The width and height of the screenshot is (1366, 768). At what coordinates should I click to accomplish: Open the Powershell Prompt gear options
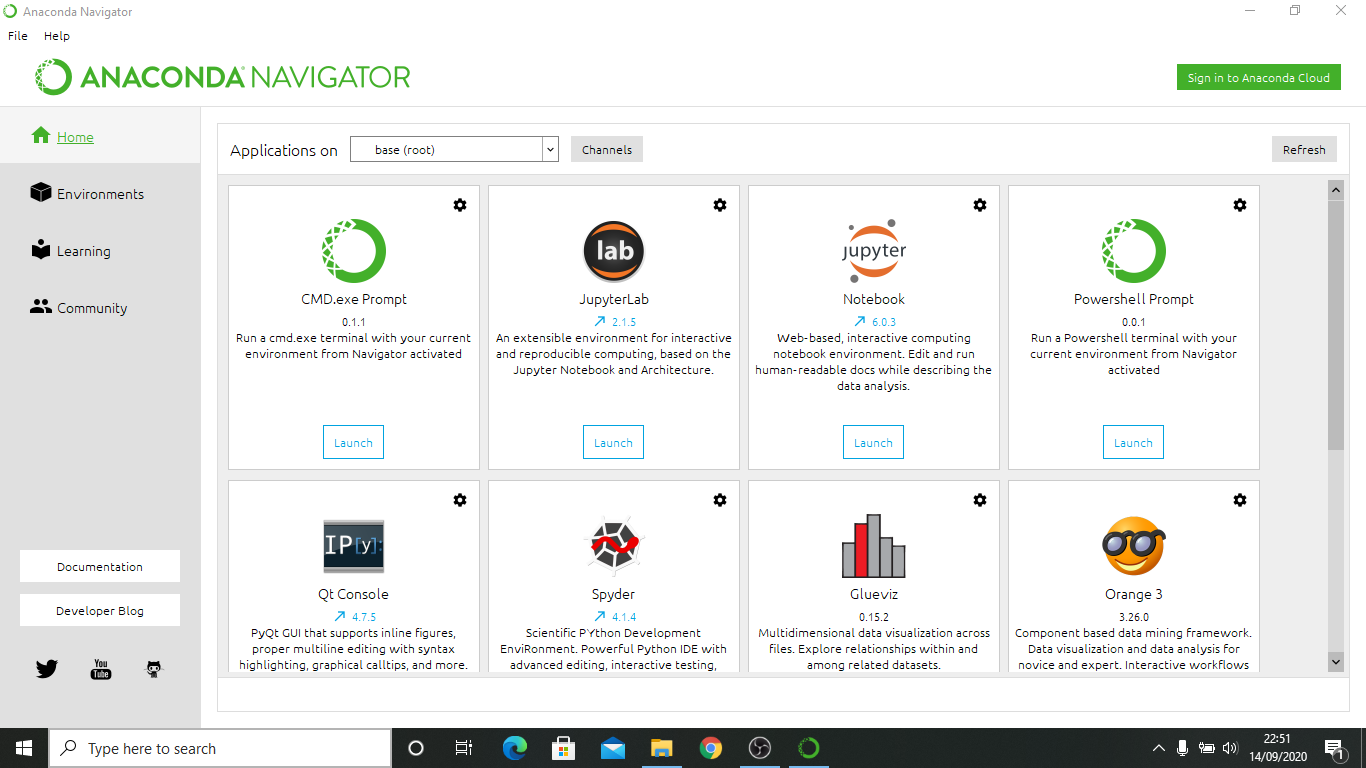pyautogui.click(x=1240, y=205)
